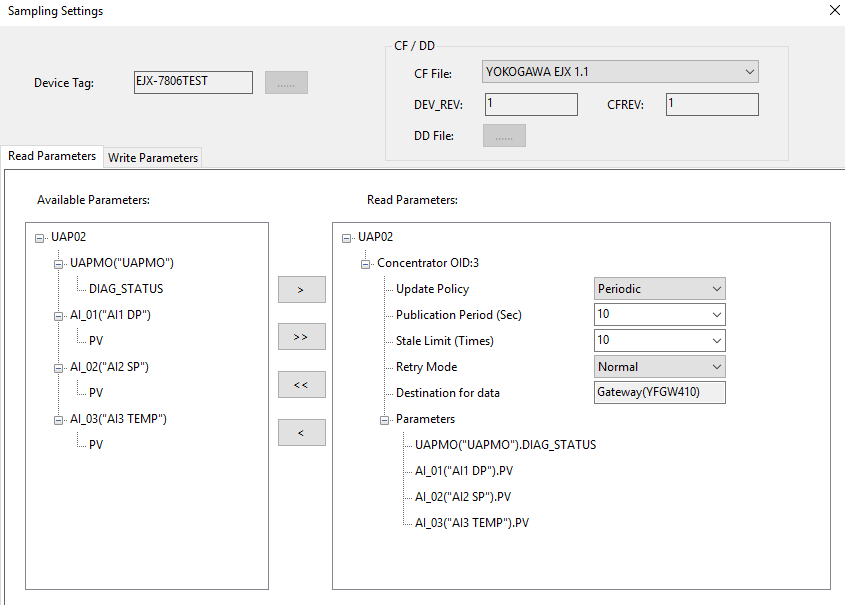The width and height of the screenshot is (845, 605).
Task: Click the >> button to add all parameters
Action: click(x=301, y=336)
